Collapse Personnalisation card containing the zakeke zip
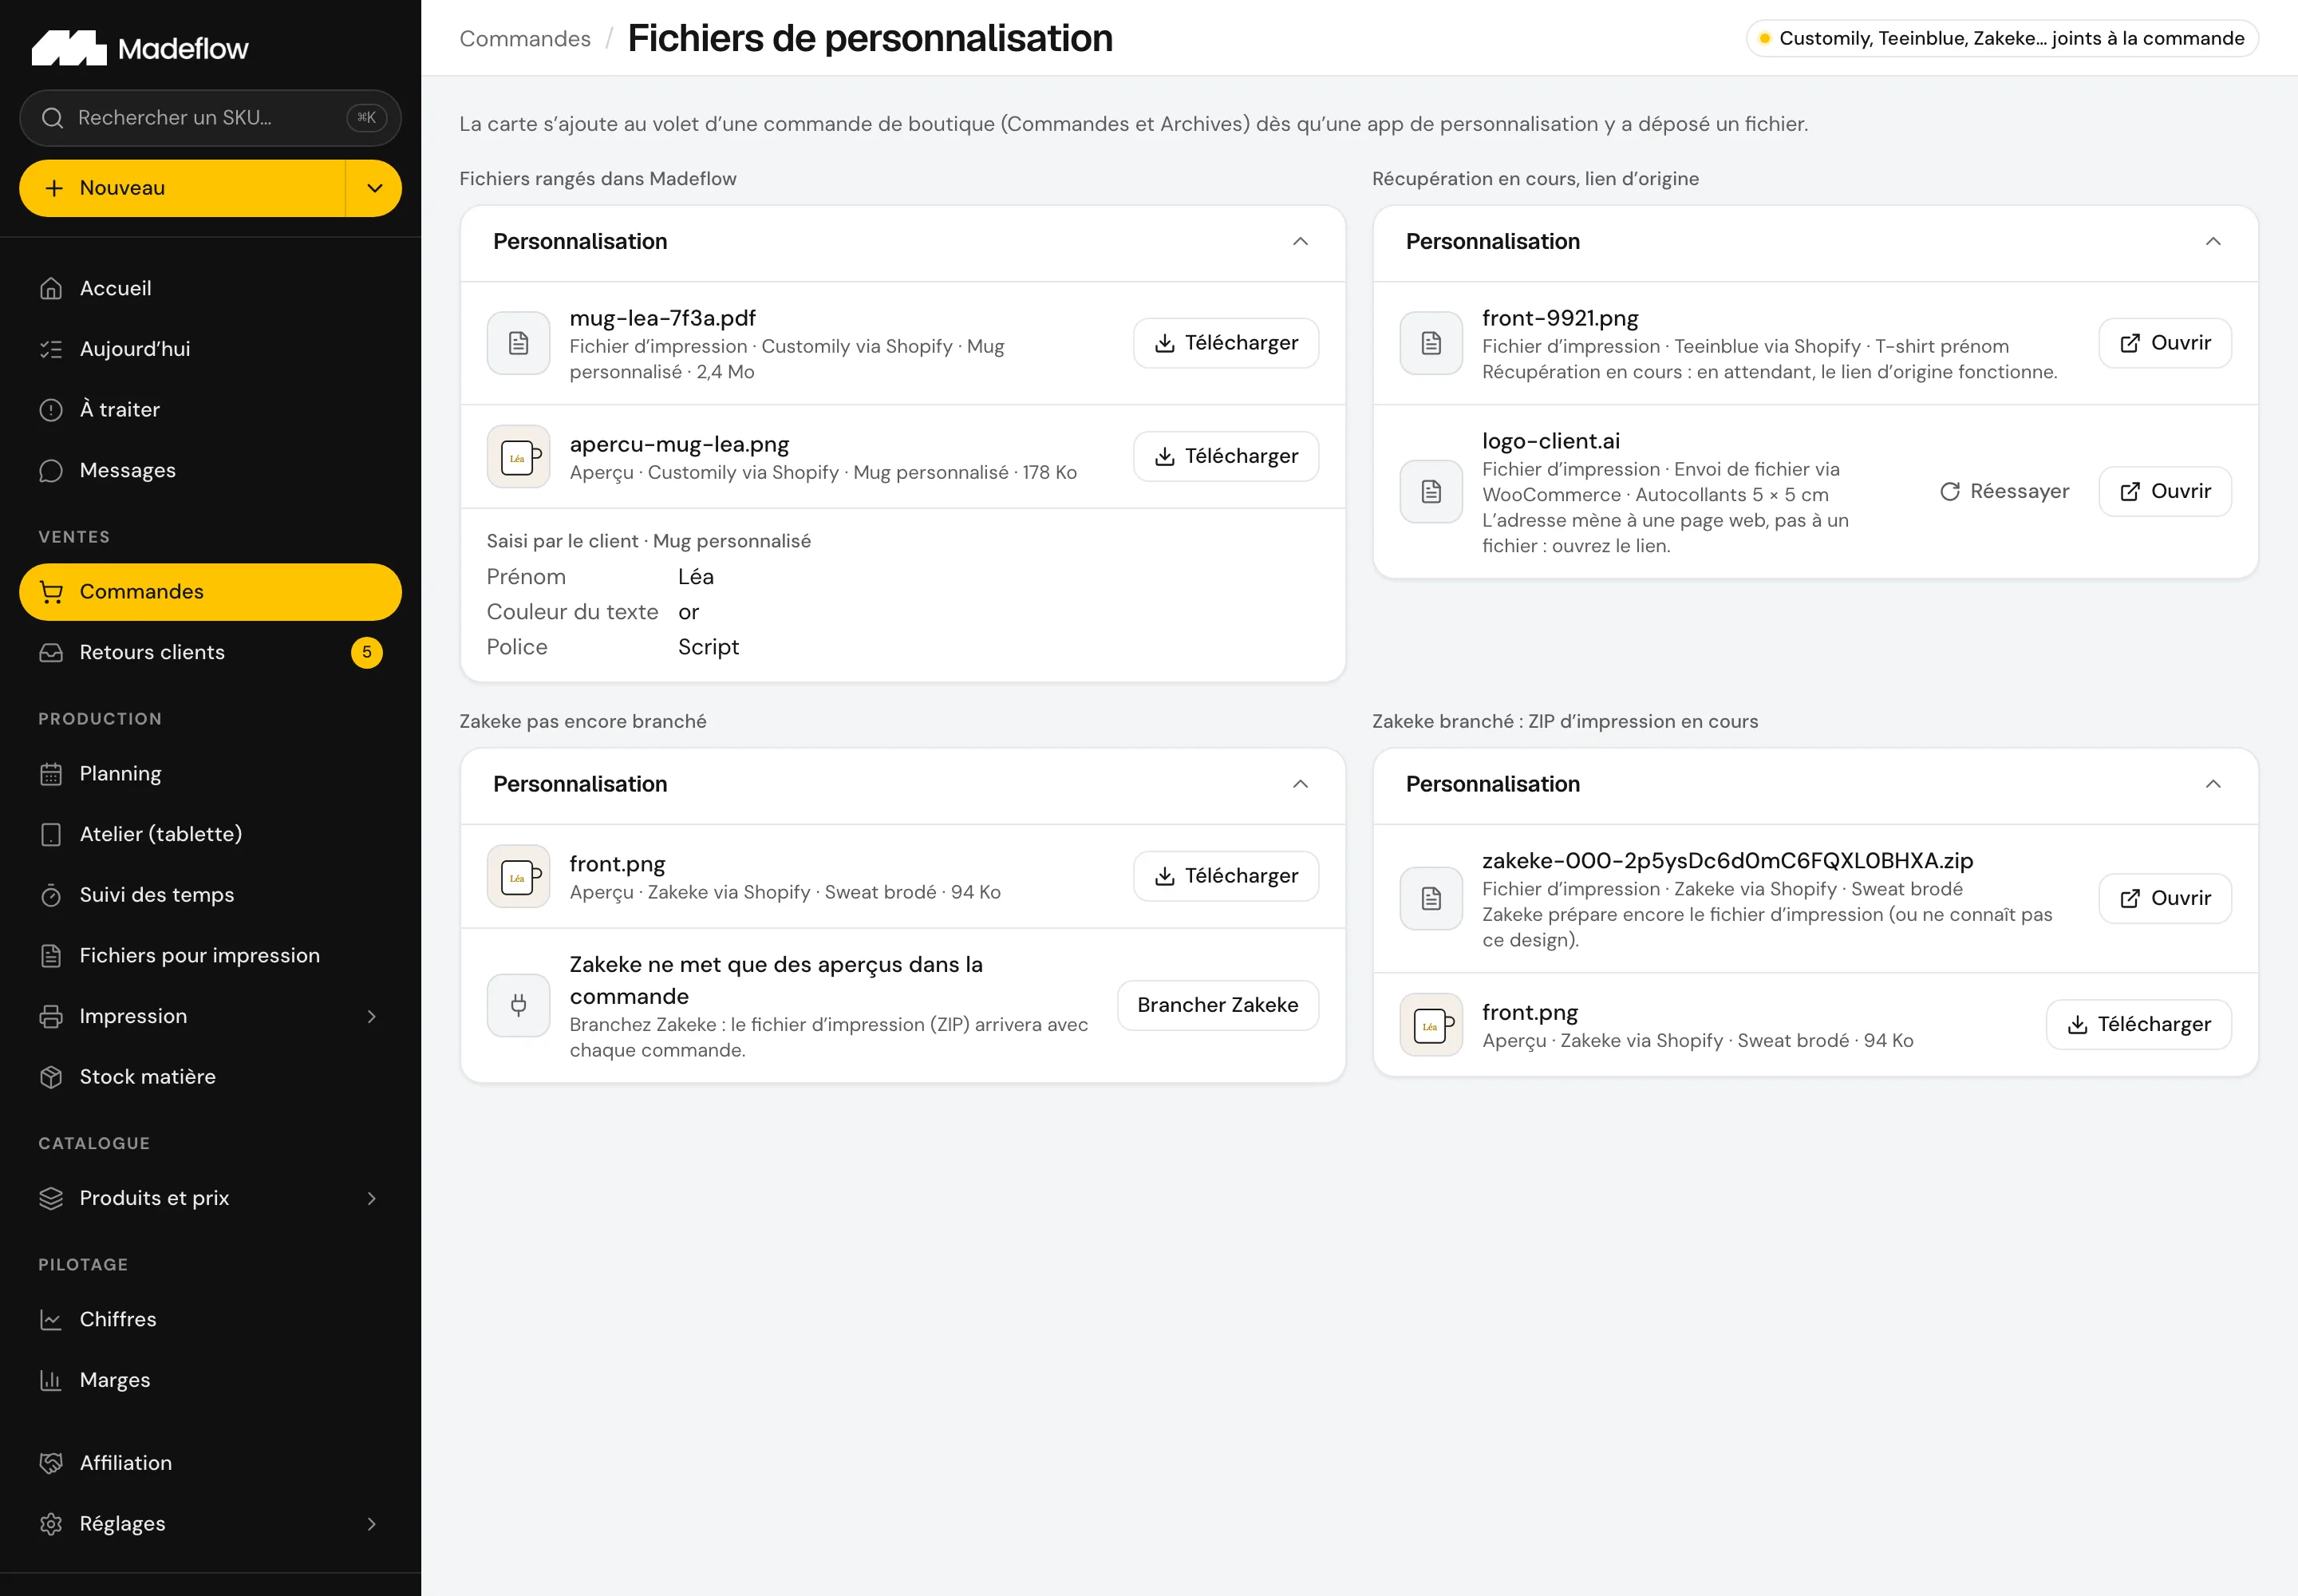2298x1596 pixels. click(2213, 784)
